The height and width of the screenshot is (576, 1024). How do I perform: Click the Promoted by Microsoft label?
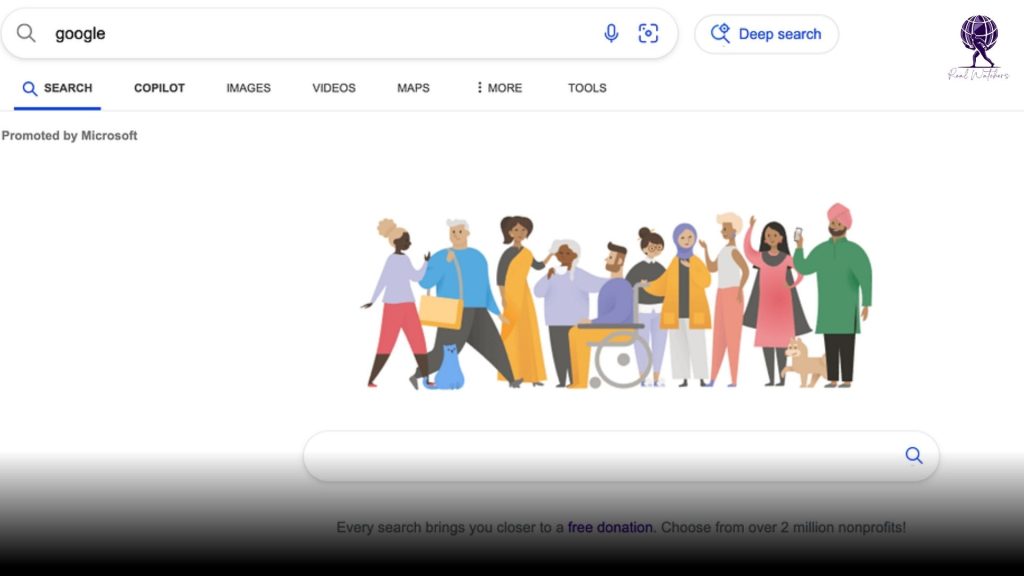[69, 136]
